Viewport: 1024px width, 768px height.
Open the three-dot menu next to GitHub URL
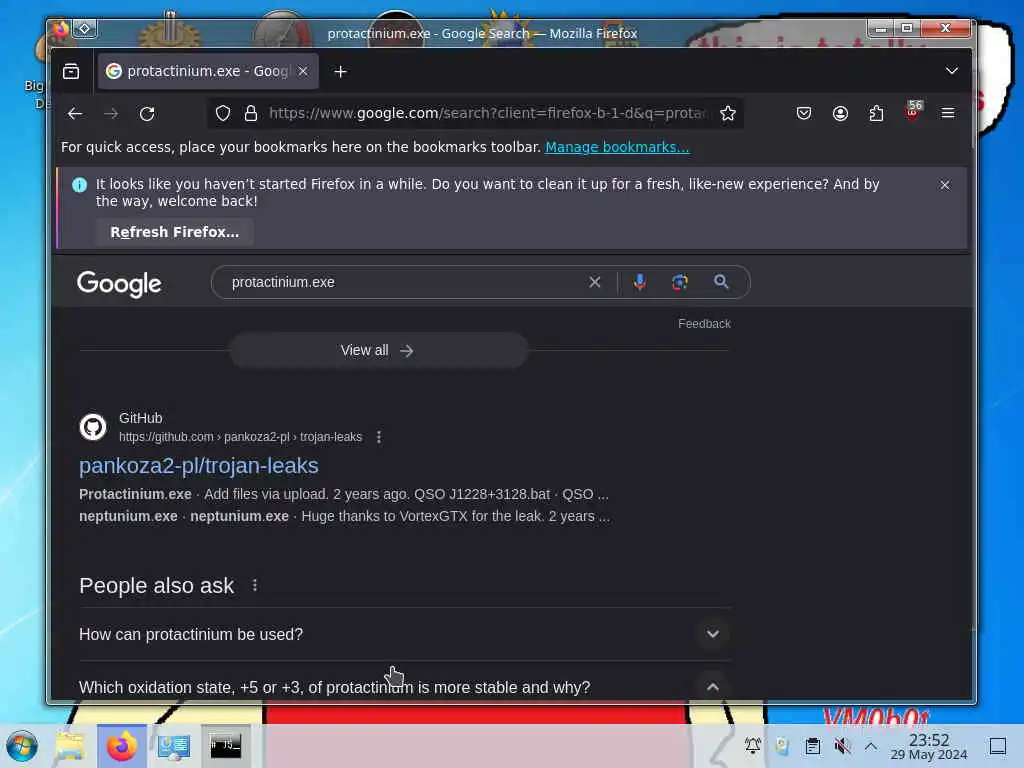[379, 437]
